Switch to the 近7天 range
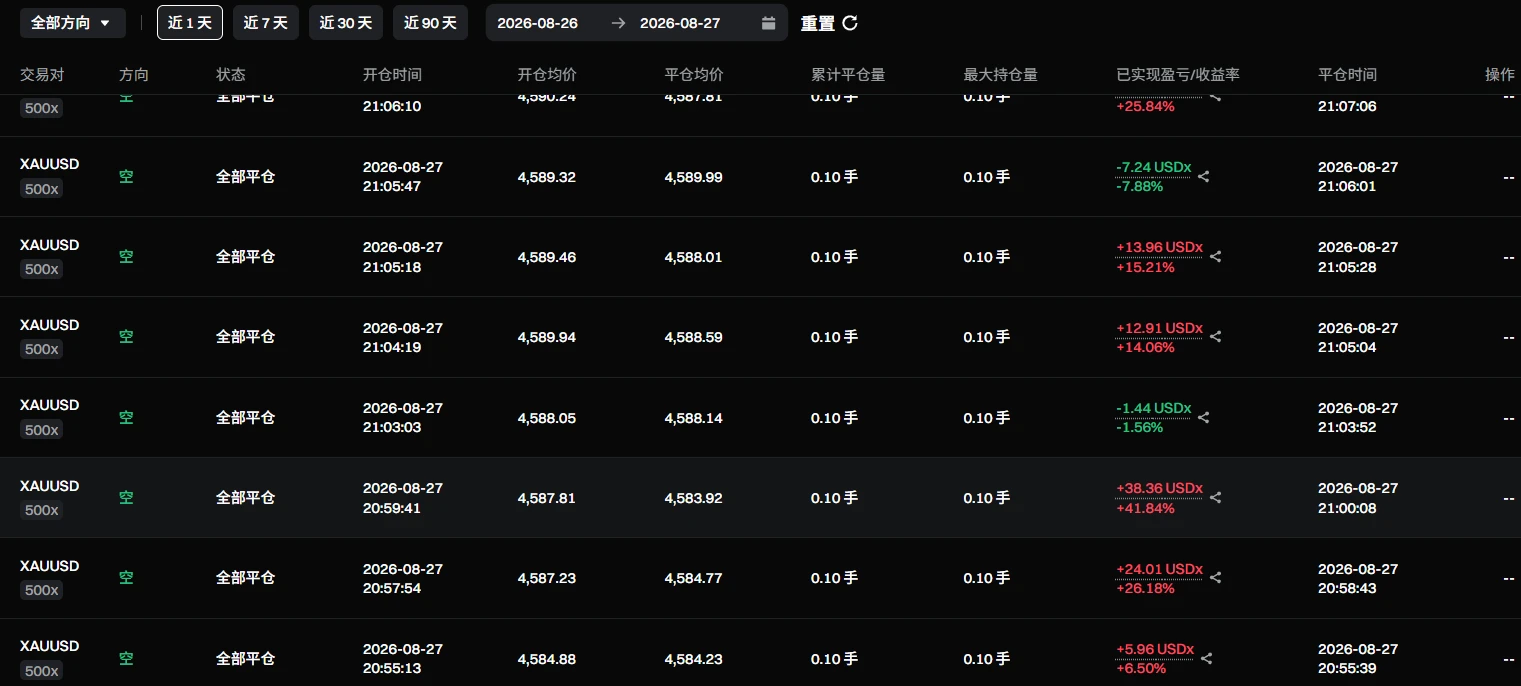This screenshot has height=686, width=1521. click(266, 23)
